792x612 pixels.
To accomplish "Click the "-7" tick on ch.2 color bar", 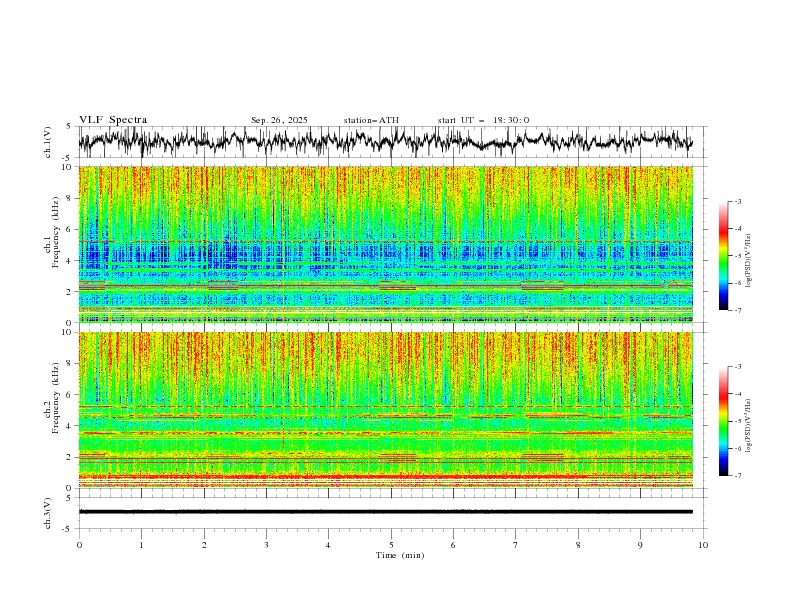I will [738, 475].
